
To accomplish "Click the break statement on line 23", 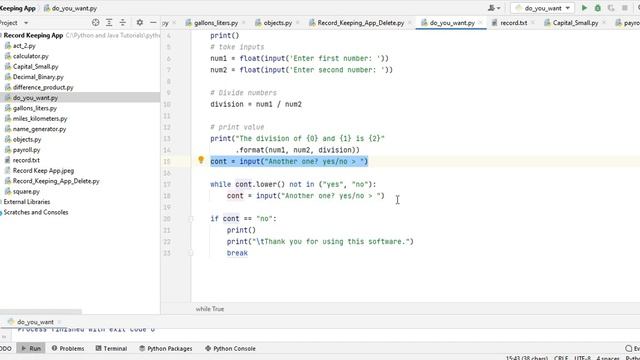I will click(x=237, y=253).
